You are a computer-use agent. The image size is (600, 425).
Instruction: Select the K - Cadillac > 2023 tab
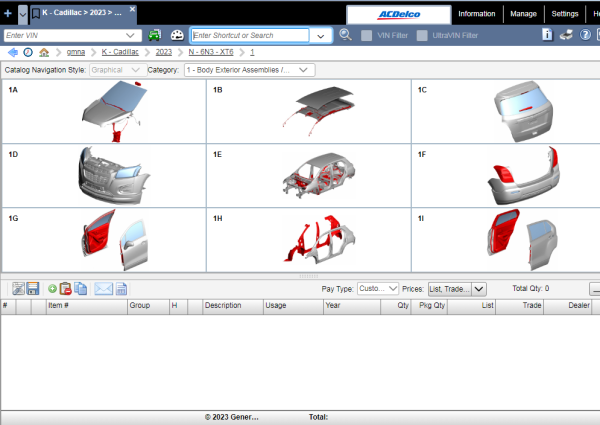click(x=82, y=13)
